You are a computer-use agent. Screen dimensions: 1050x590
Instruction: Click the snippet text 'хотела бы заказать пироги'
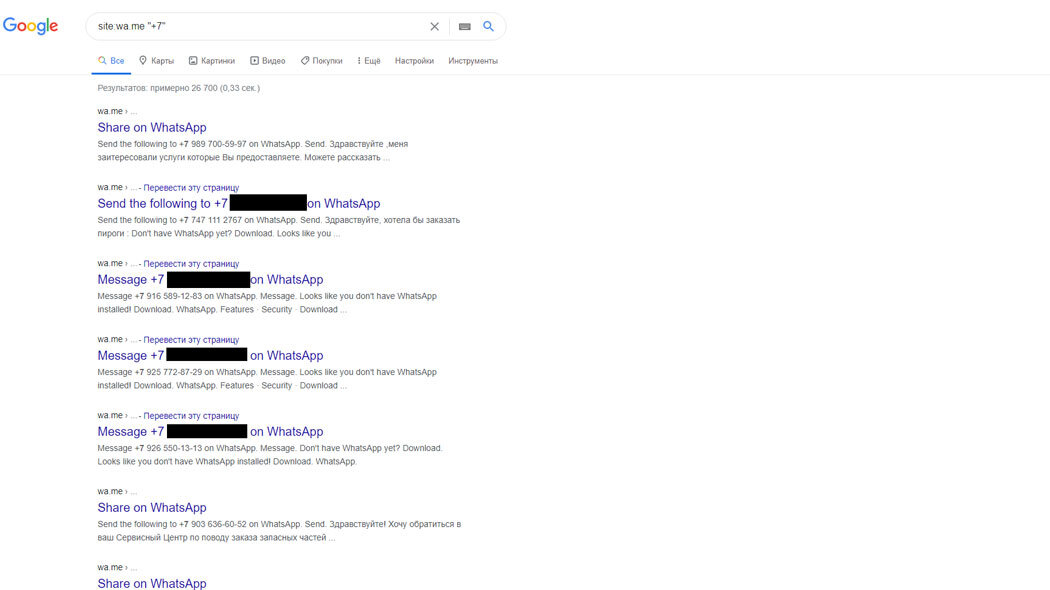[x=279, y=226]
